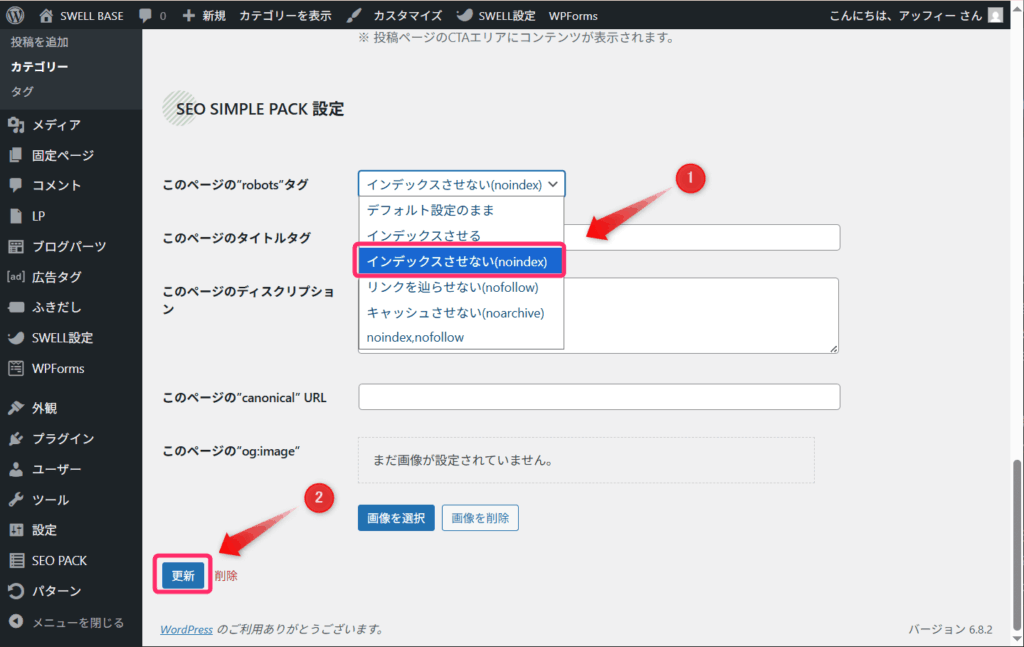
Task: Click the SEO PACK sidebar icon
Action: [x=16, y=560]
